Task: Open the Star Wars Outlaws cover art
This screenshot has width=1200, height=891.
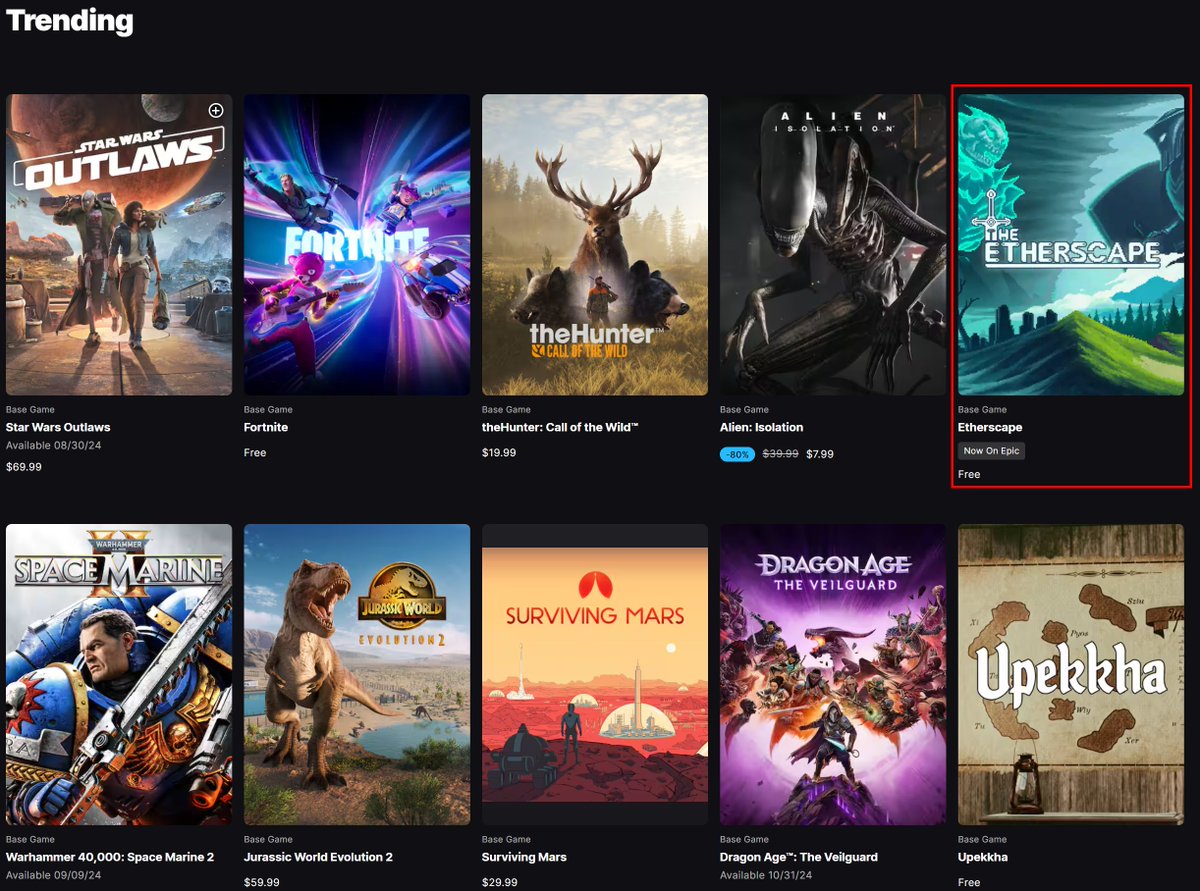Action: coord(119,245)
